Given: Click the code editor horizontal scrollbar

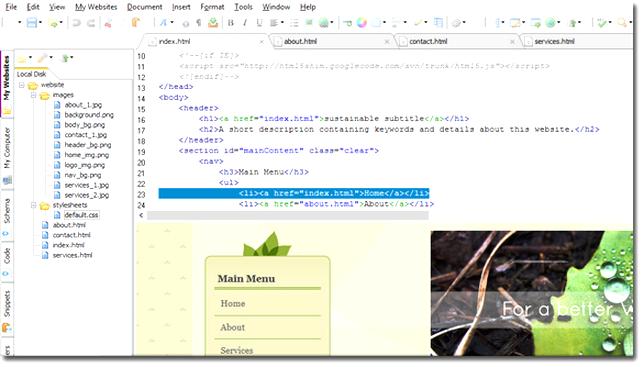Looking at the screenshot, I should (288, 215).
